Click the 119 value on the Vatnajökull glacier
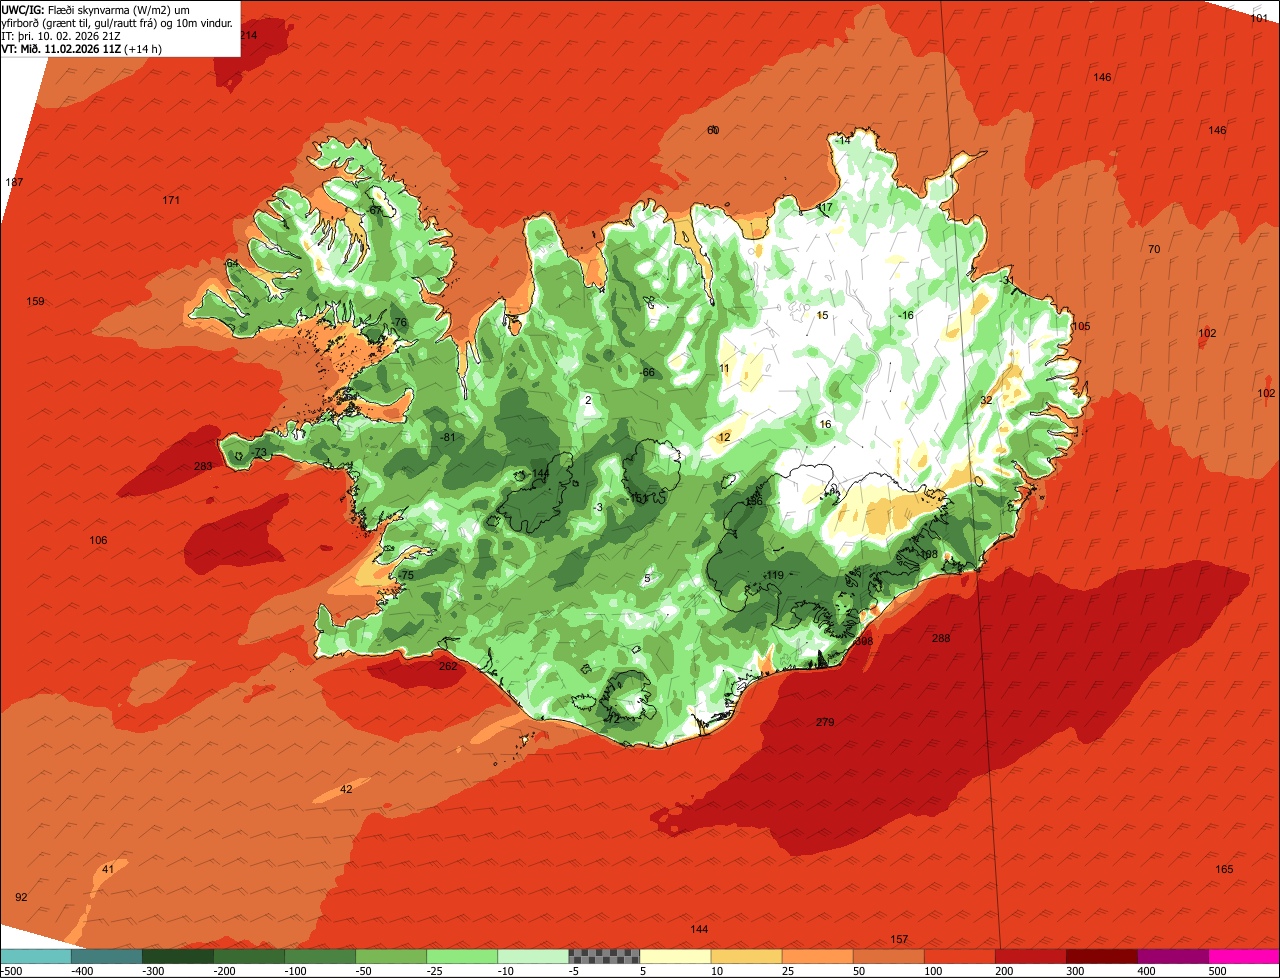This screenshot has height=978, width=1280. [x=774, y=575]
